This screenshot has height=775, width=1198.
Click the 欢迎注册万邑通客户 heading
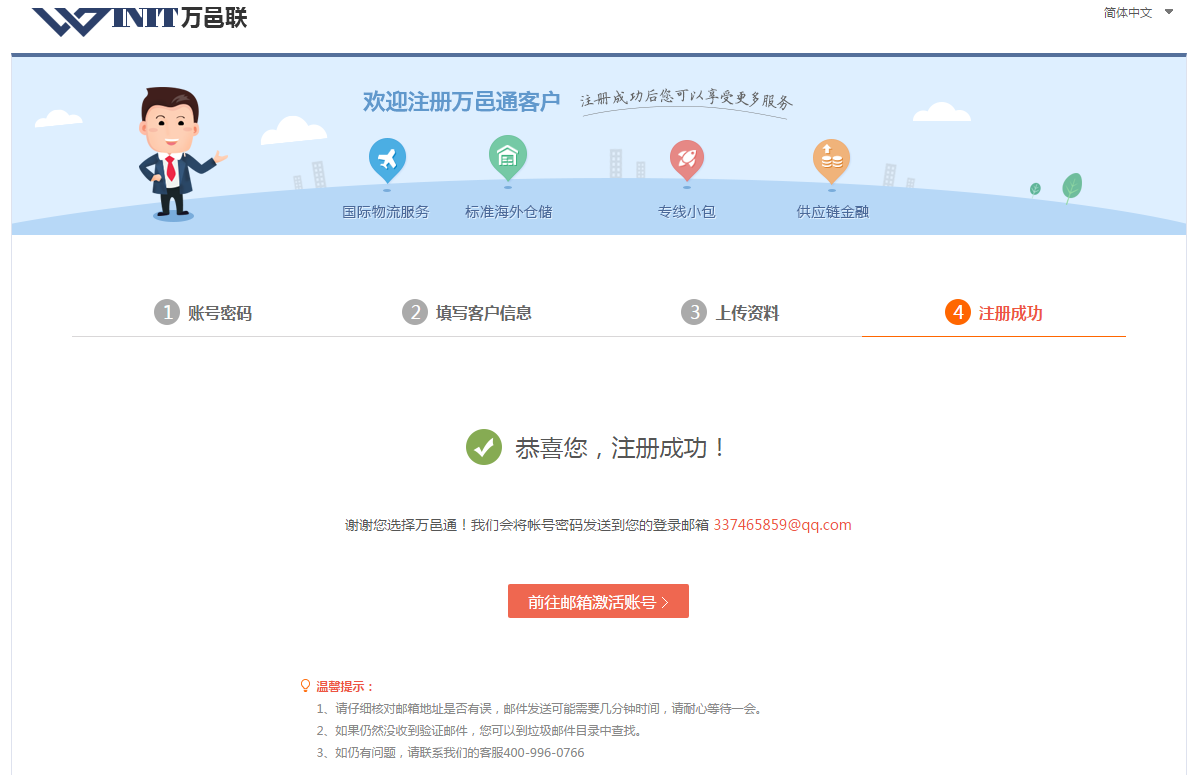coord(461,102)
